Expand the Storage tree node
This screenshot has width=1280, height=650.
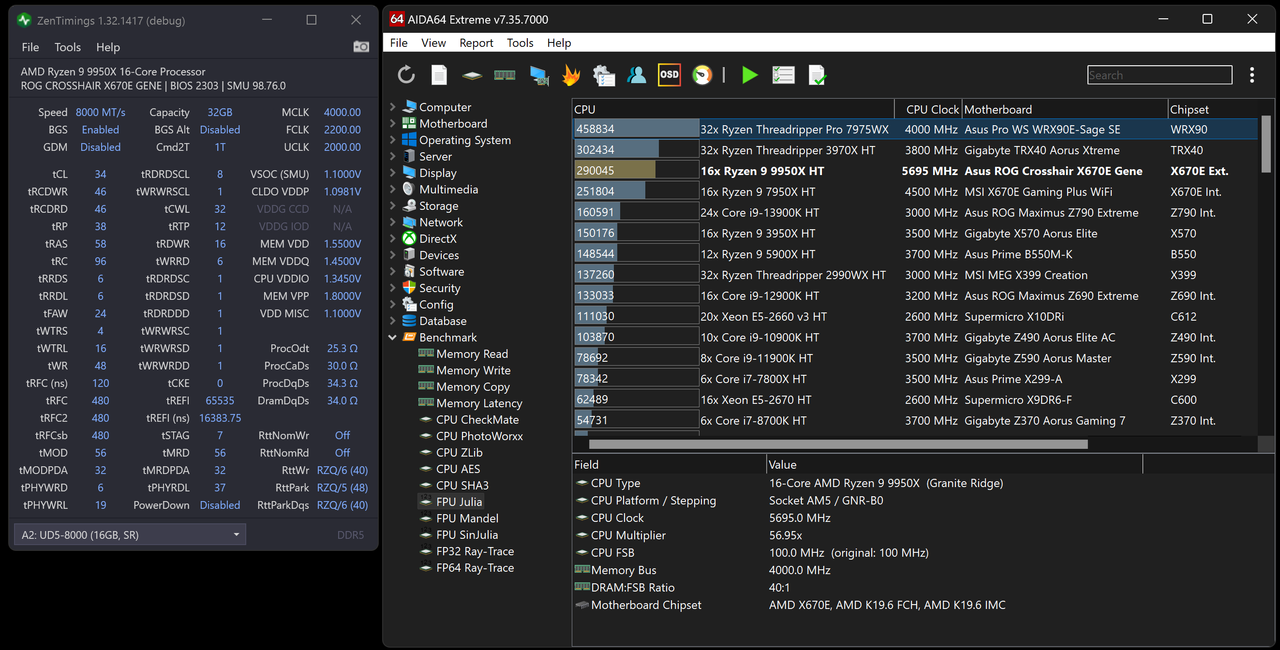tap(392, 206)
